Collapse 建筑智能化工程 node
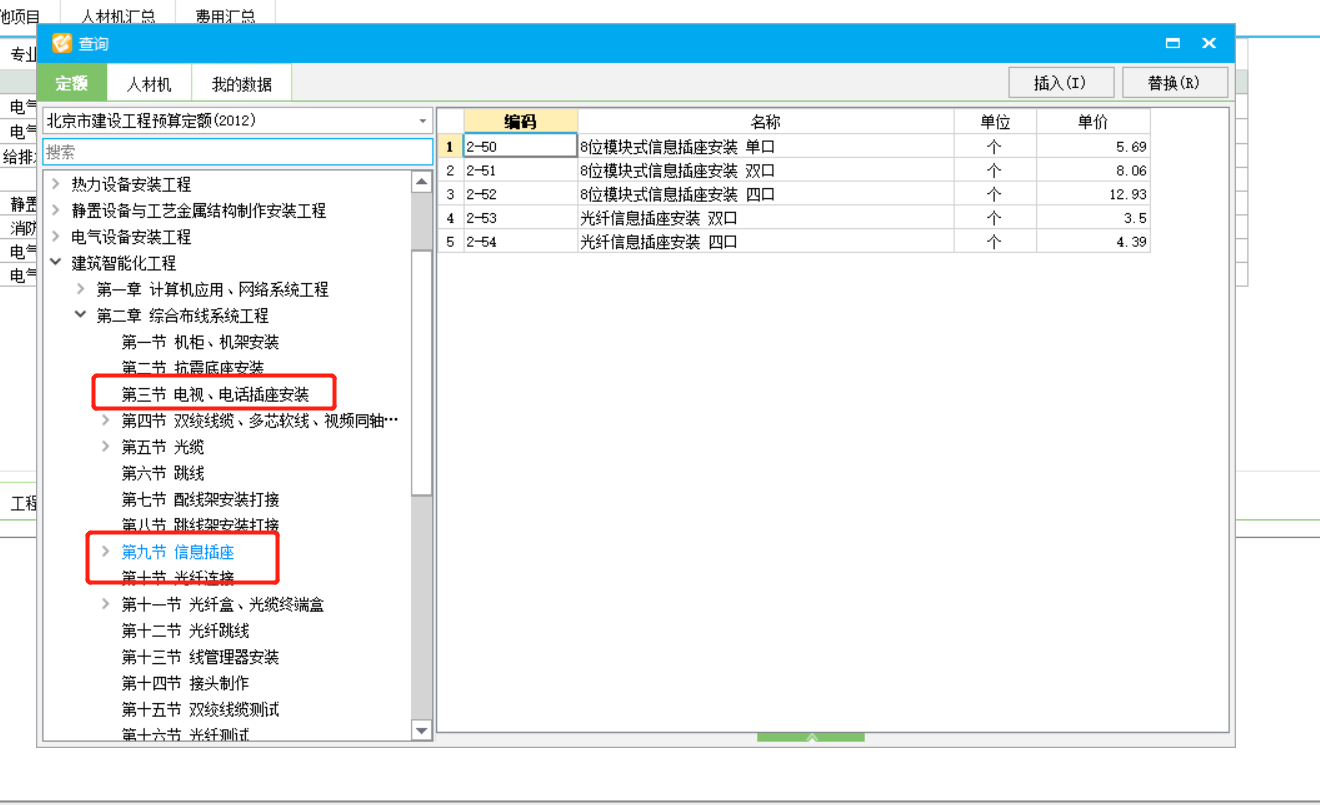 (x=55, y=263)
